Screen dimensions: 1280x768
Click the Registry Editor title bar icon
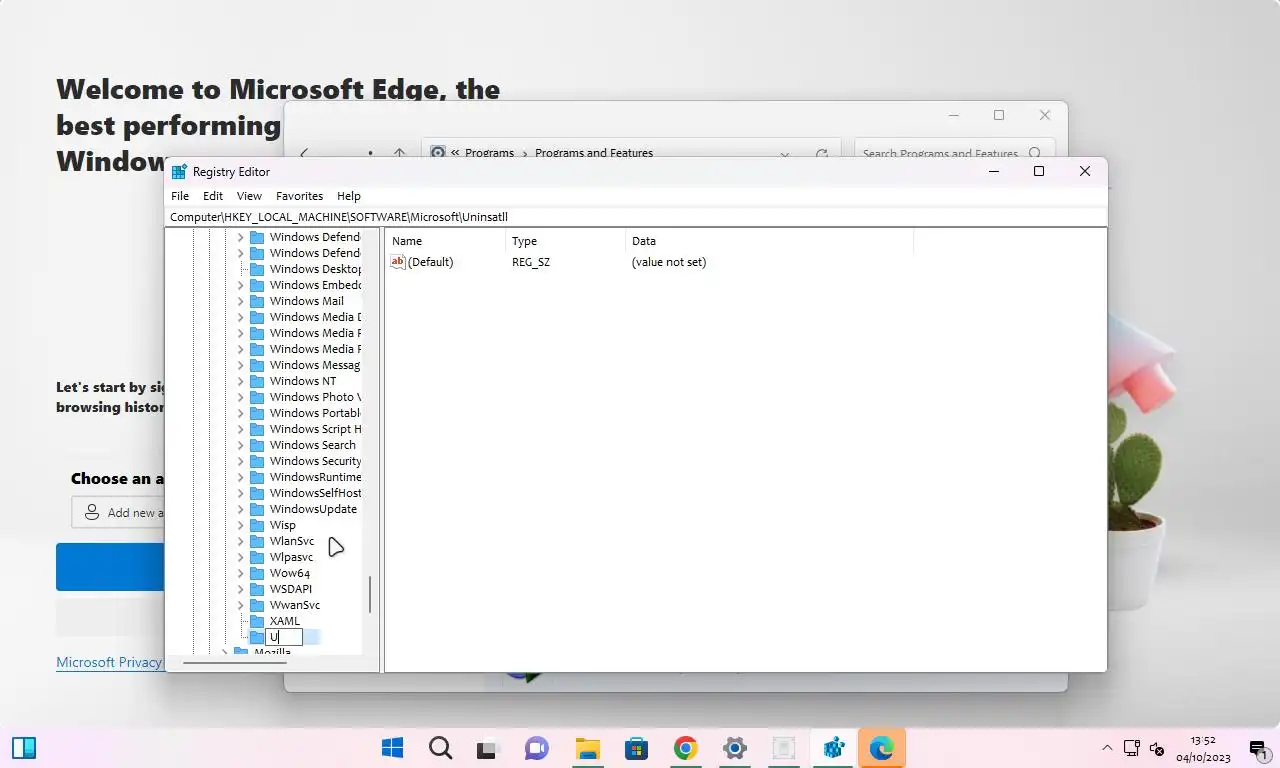[x=180, y=172]
